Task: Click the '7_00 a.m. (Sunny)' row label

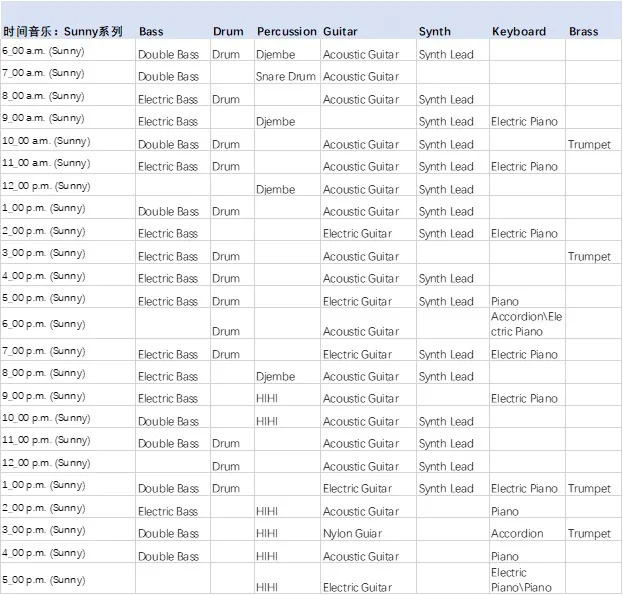Action: (x=43, y=73)
